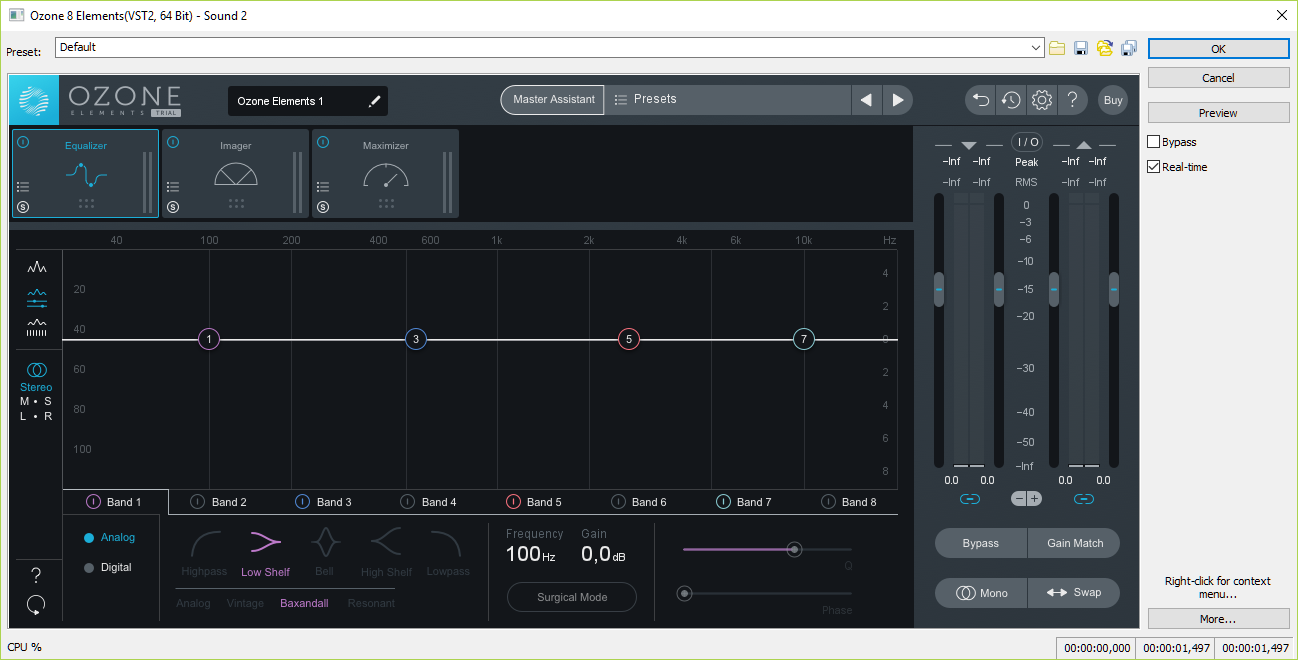Select Digital EQ mode
1298x660 pixels.
[107, 568]
